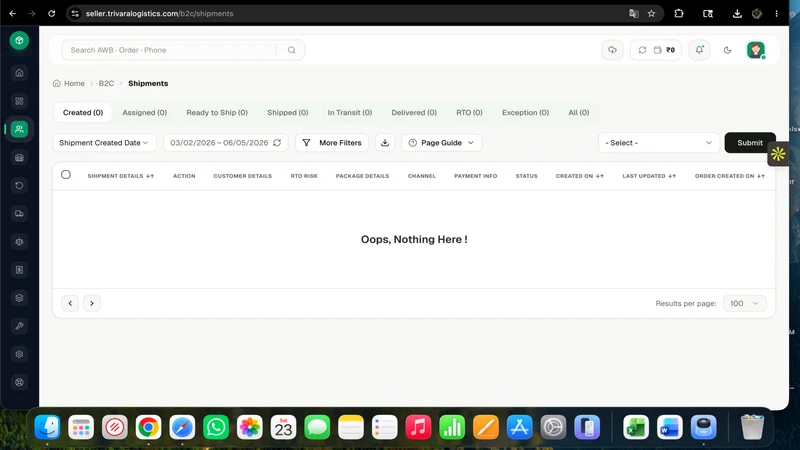
Task: Open the support lifebuoy icon in sidebar
Action: click(19, 382)
